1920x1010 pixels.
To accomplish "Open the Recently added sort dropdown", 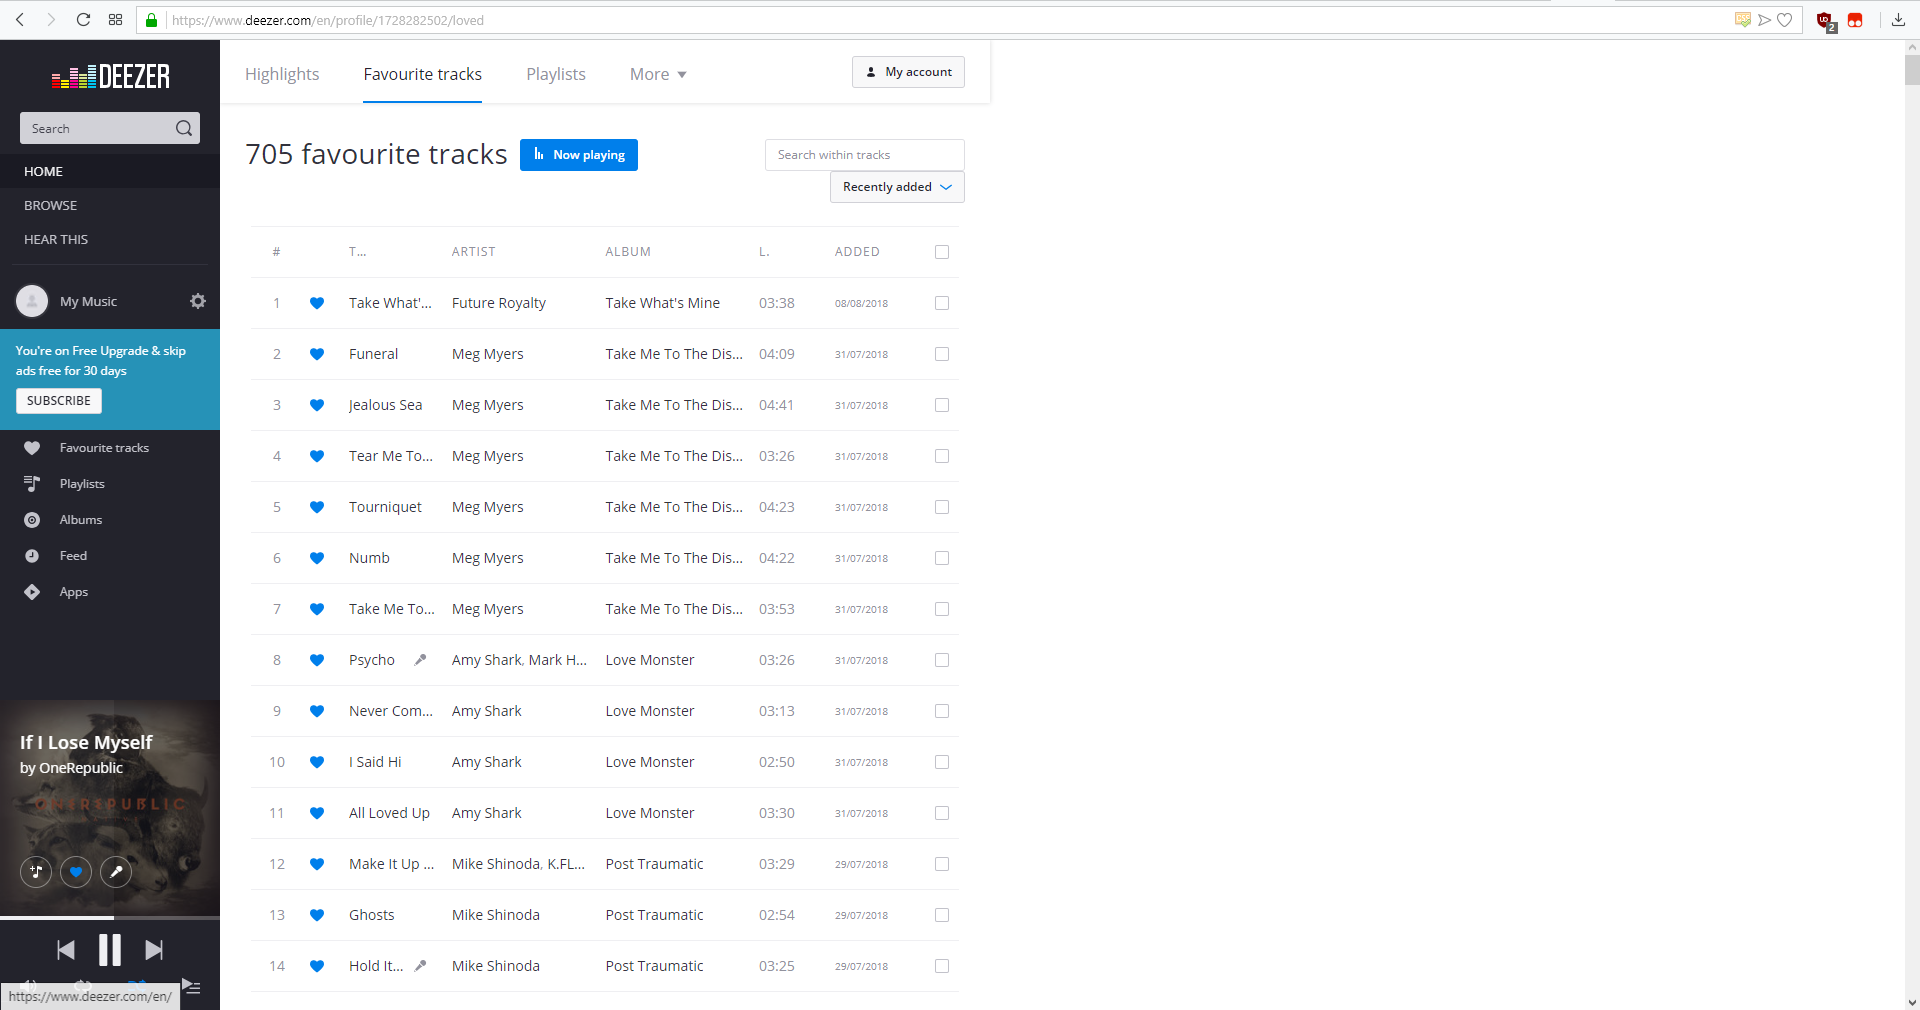I will [895, 187].
